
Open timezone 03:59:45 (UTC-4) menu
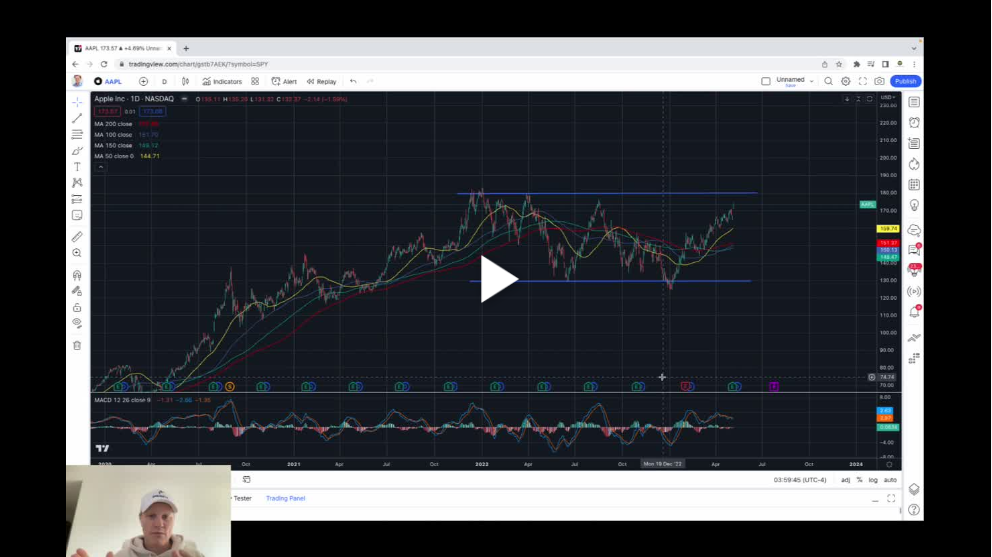point(800,480)
